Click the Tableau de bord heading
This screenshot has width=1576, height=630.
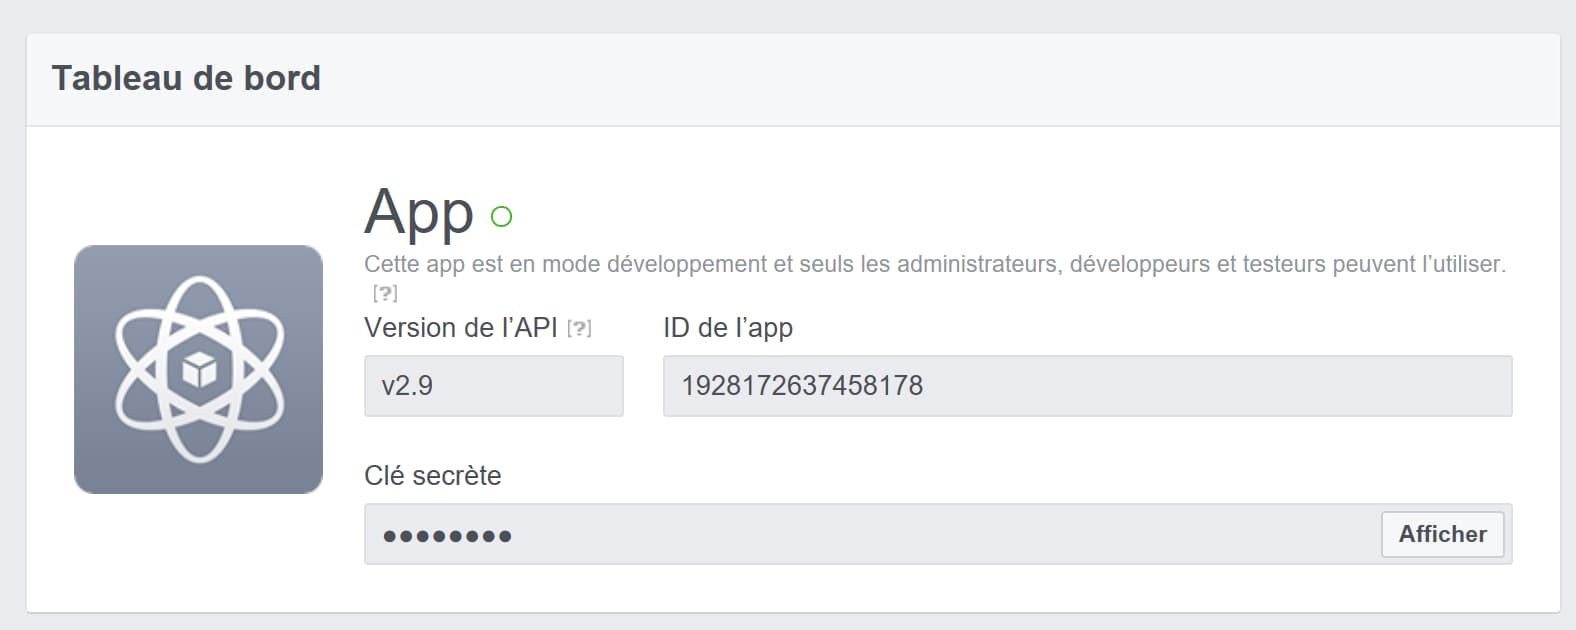coord(186,78)
